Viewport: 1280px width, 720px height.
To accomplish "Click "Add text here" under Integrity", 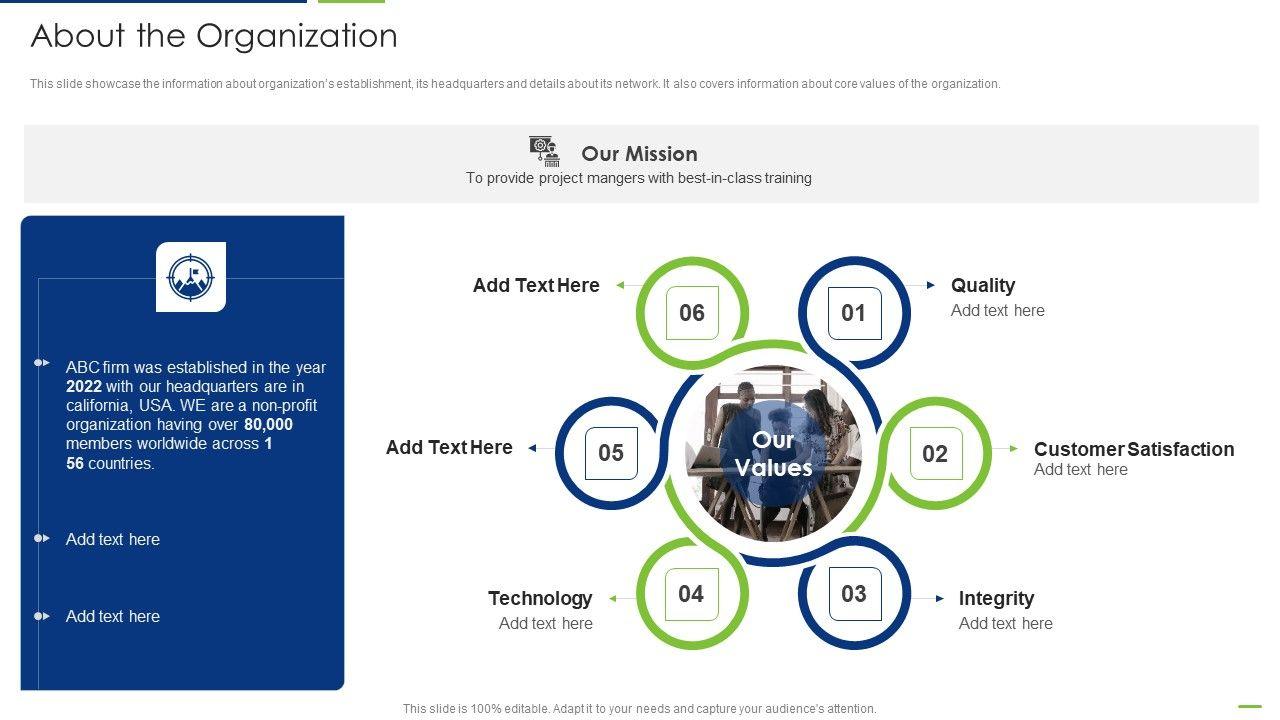I will click(x=1006, y=623).
